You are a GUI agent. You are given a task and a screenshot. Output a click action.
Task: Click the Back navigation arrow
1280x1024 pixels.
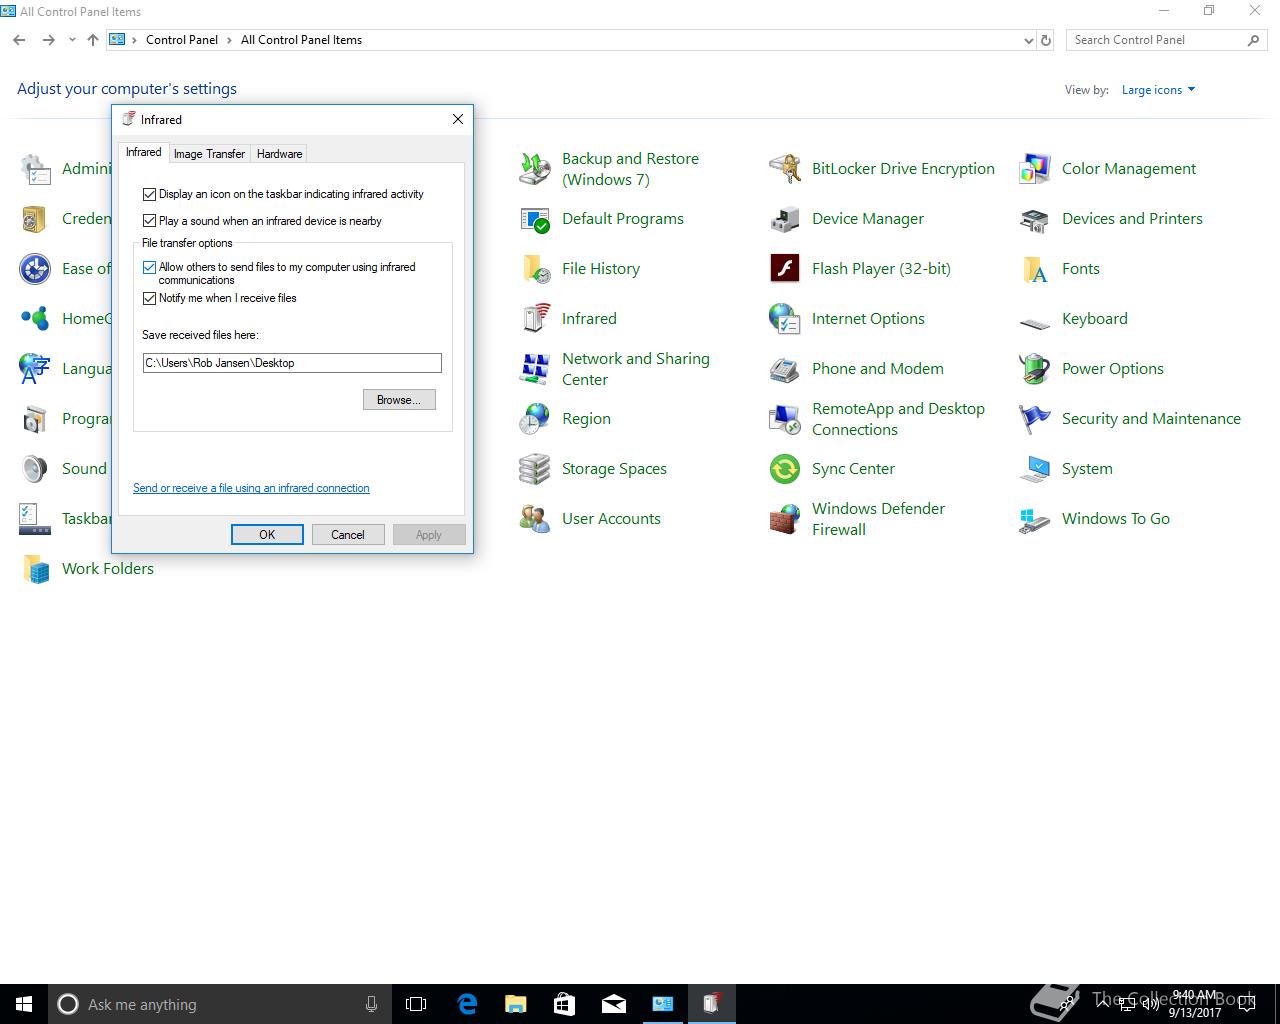tap(19, 40)
